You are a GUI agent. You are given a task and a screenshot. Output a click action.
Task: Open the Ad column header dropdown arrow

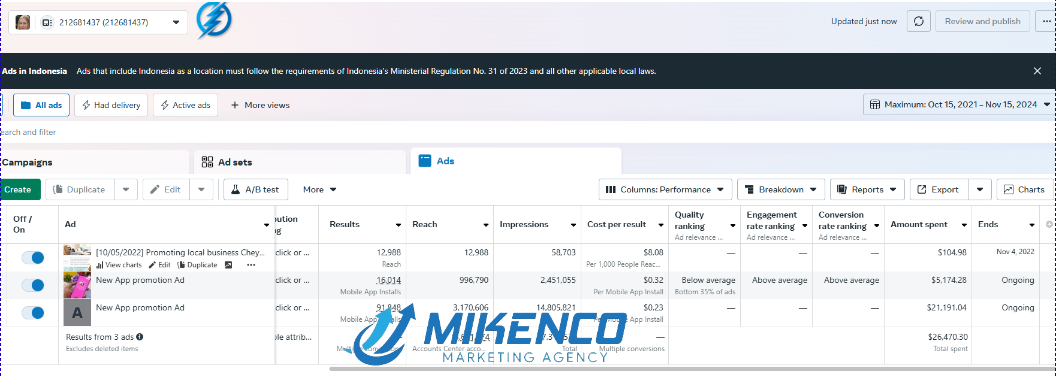point(266,224)
